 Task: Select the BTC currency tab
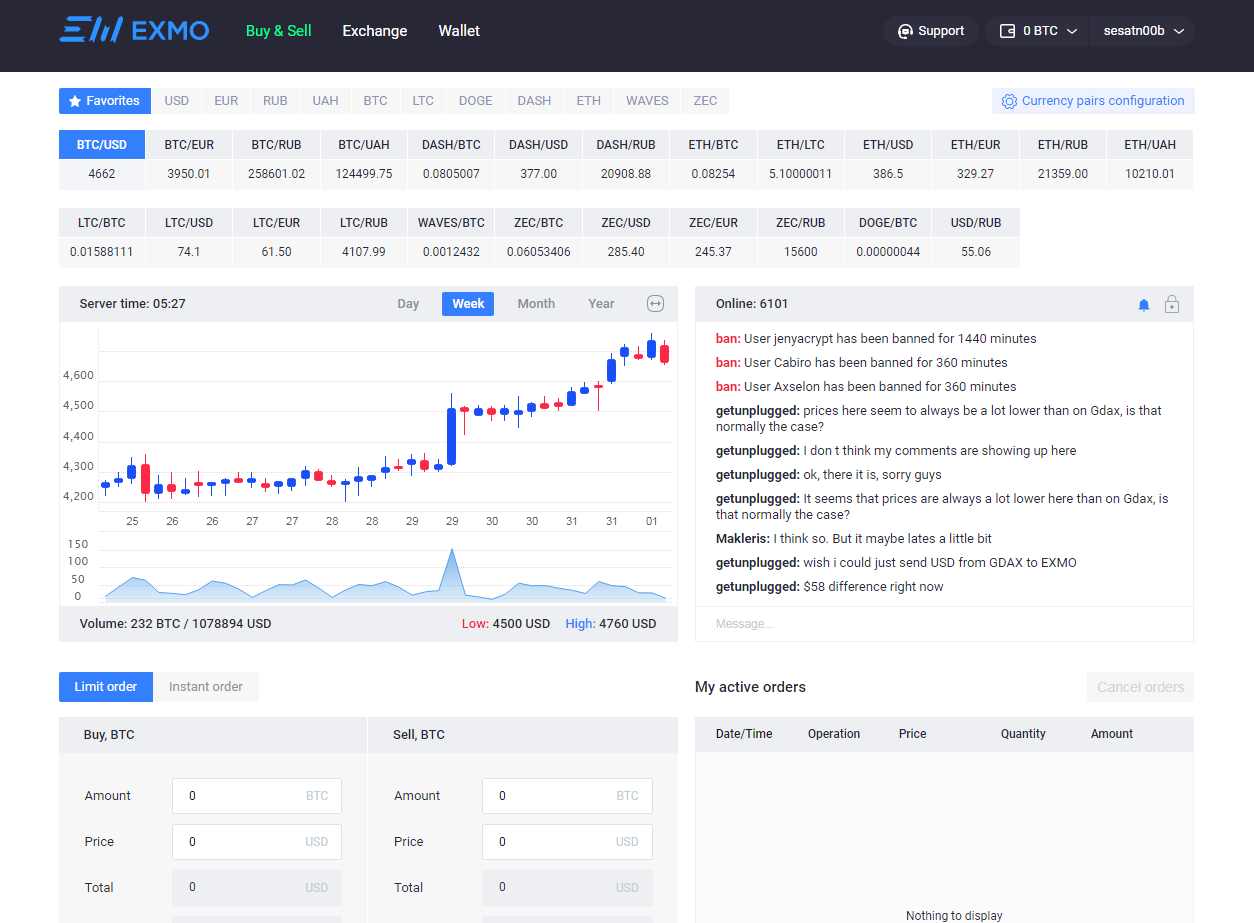[x=375, y=101]
